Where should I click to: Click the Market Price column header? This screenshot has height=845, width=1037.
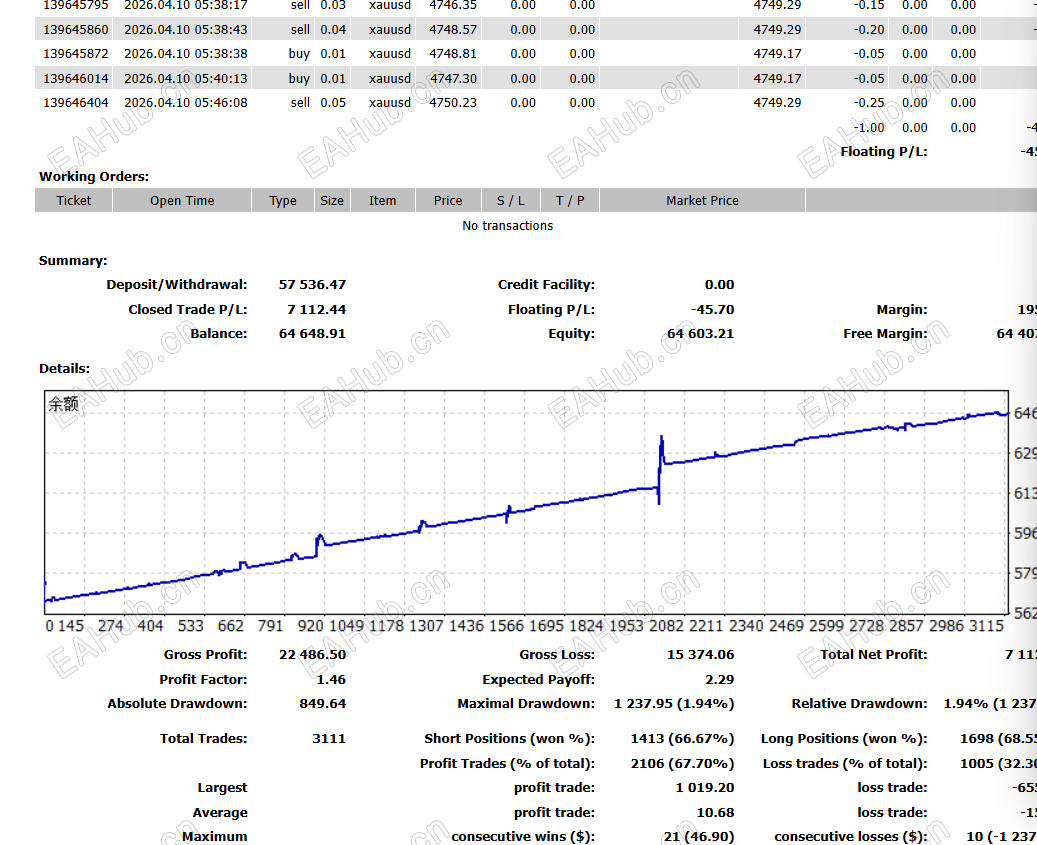[x=702, y=200]
